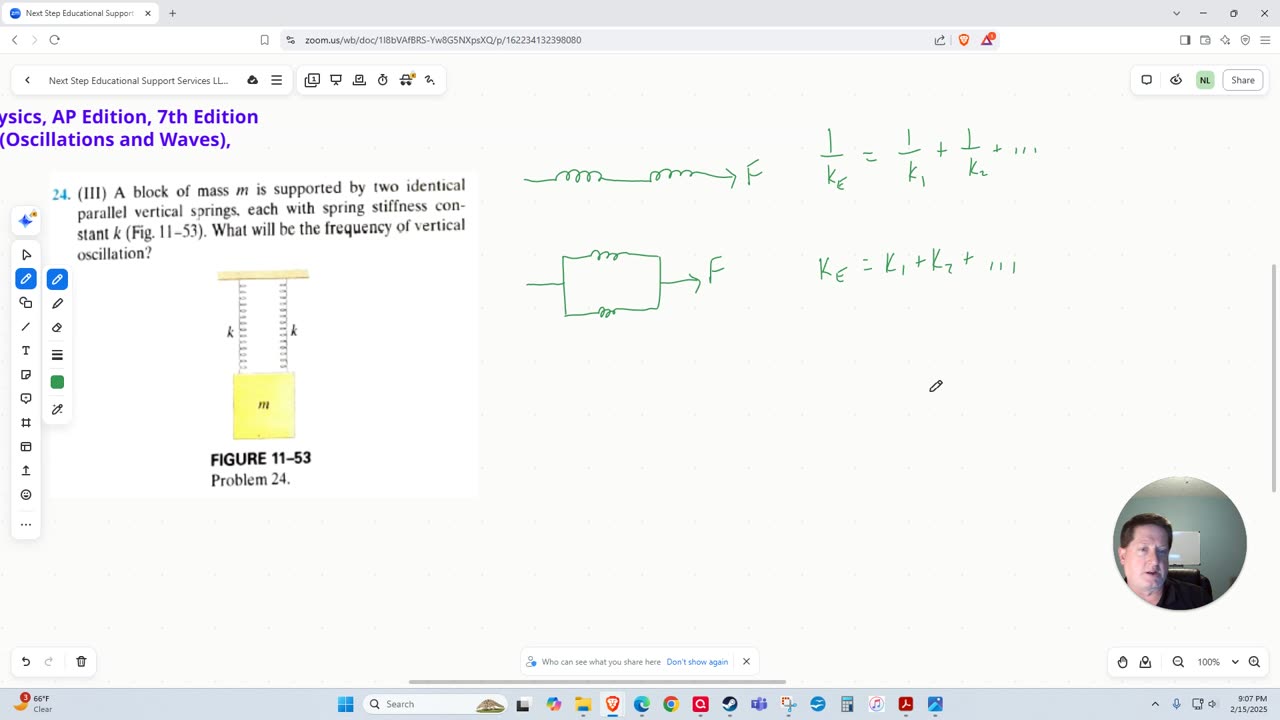The image size is (1280, 720).
Task: Select the Next Step Educational Support tab
Action: coord(80,13)
